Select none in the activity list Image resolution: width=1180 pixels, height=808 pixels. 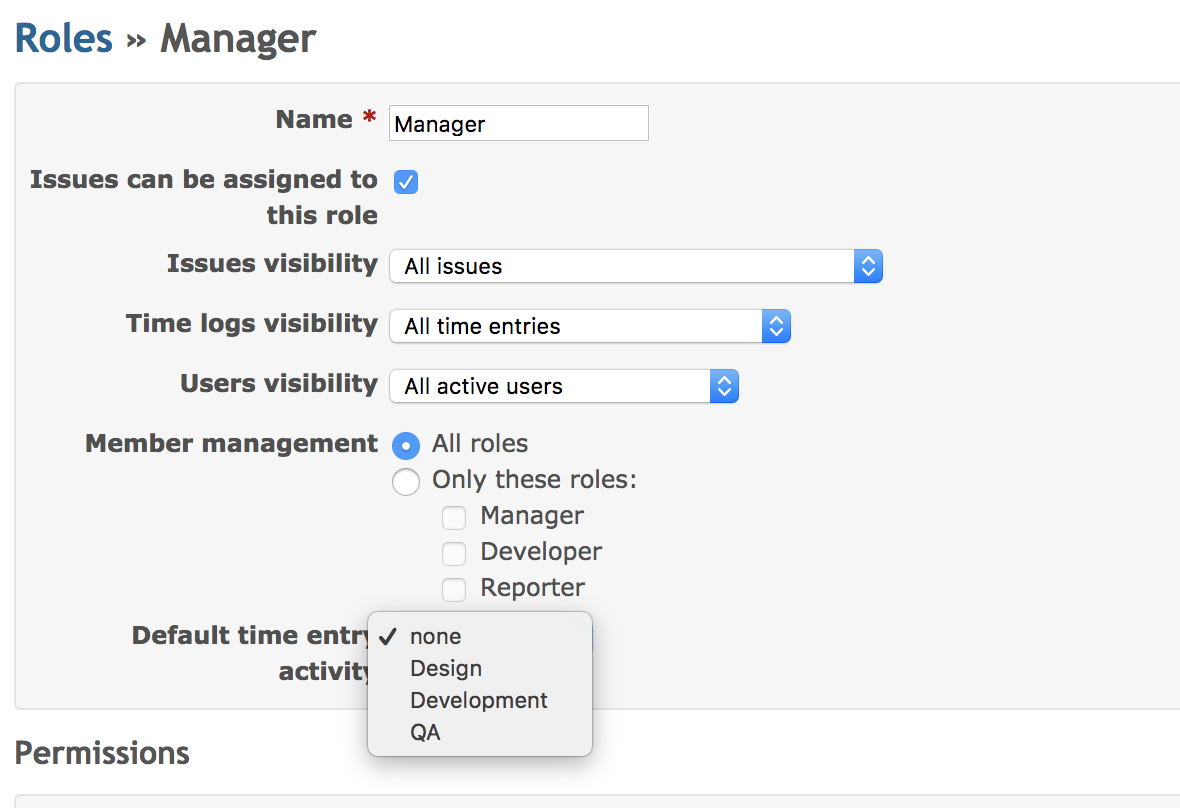[x=436, y=637]
